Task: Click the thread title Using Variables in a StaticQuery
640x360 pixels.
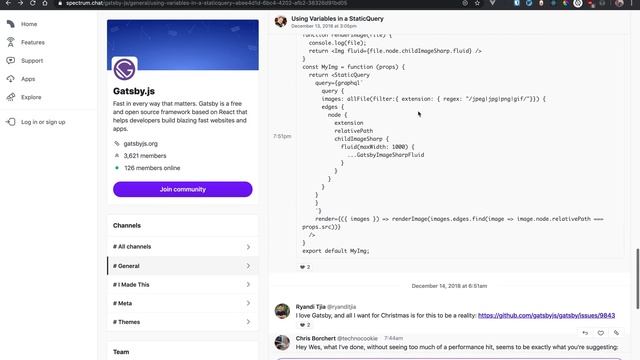Action: [x=337, y=19]
